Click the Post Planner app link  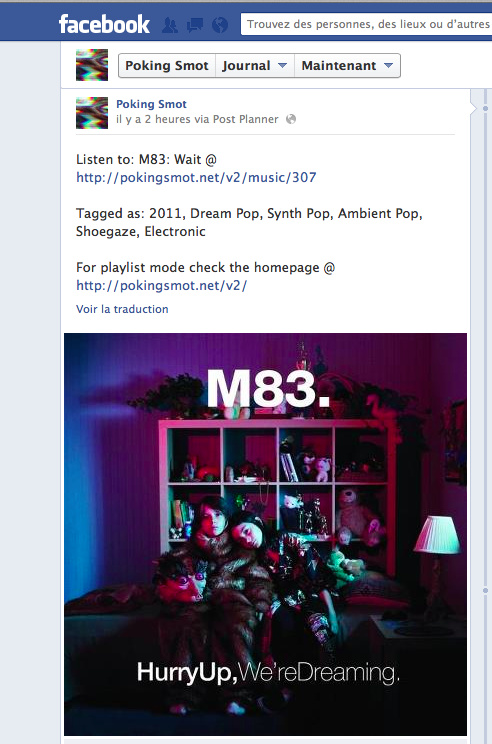(246, 119)
